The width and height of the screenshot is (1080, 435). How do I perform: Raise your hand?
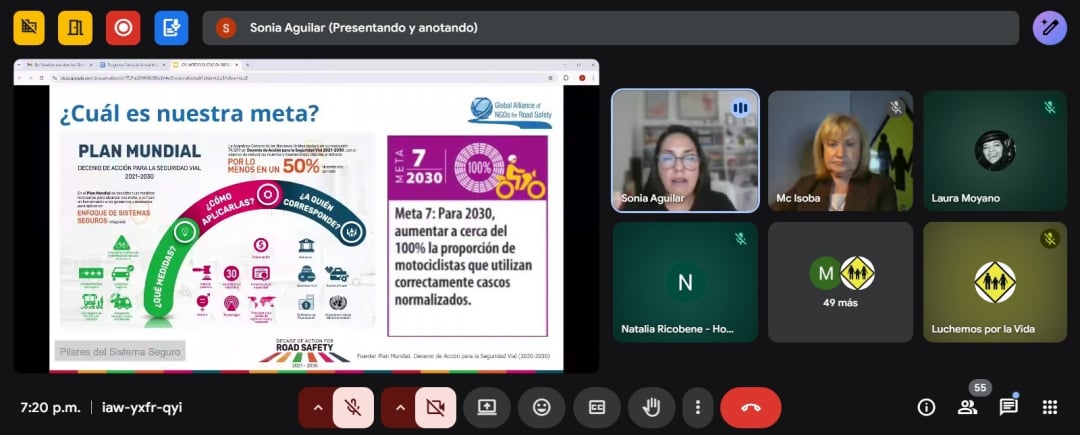click(651, 407)
